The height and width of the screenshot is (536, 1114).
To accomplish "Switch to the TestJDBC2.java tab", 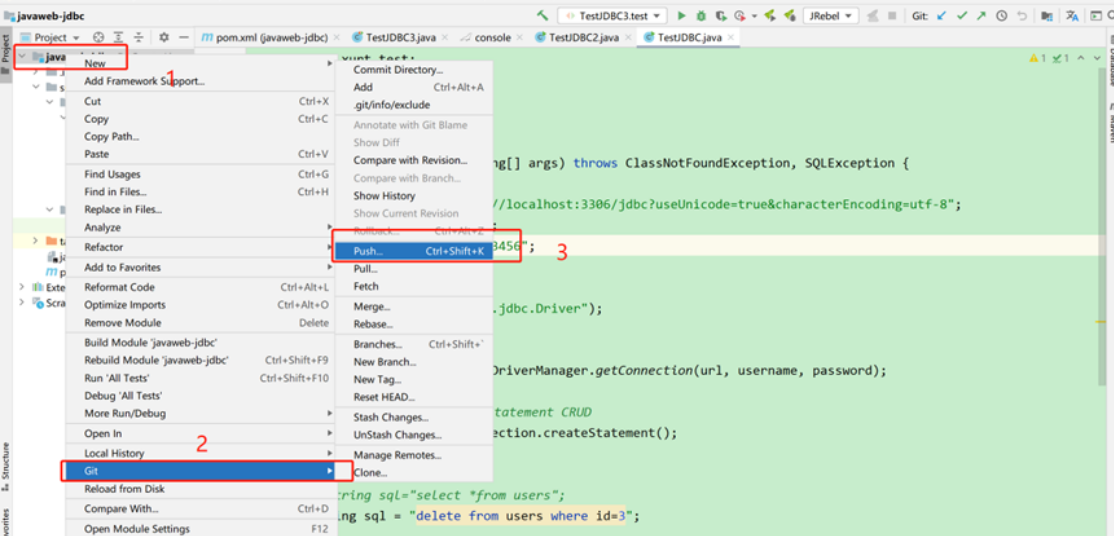I will coord(584,37).
